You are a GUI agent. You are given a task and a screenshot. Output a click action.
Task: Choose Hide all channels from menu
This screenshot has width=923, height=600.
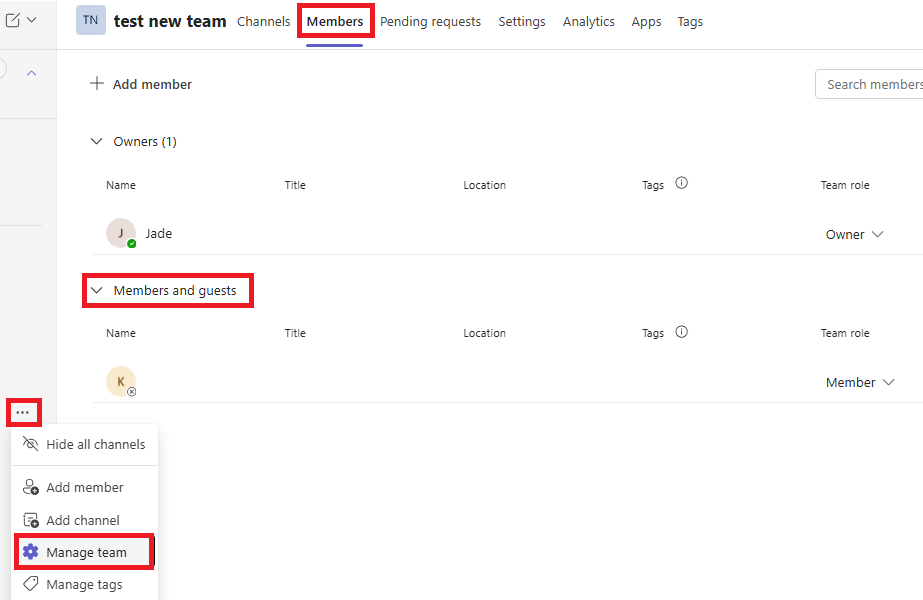[84, 445]
